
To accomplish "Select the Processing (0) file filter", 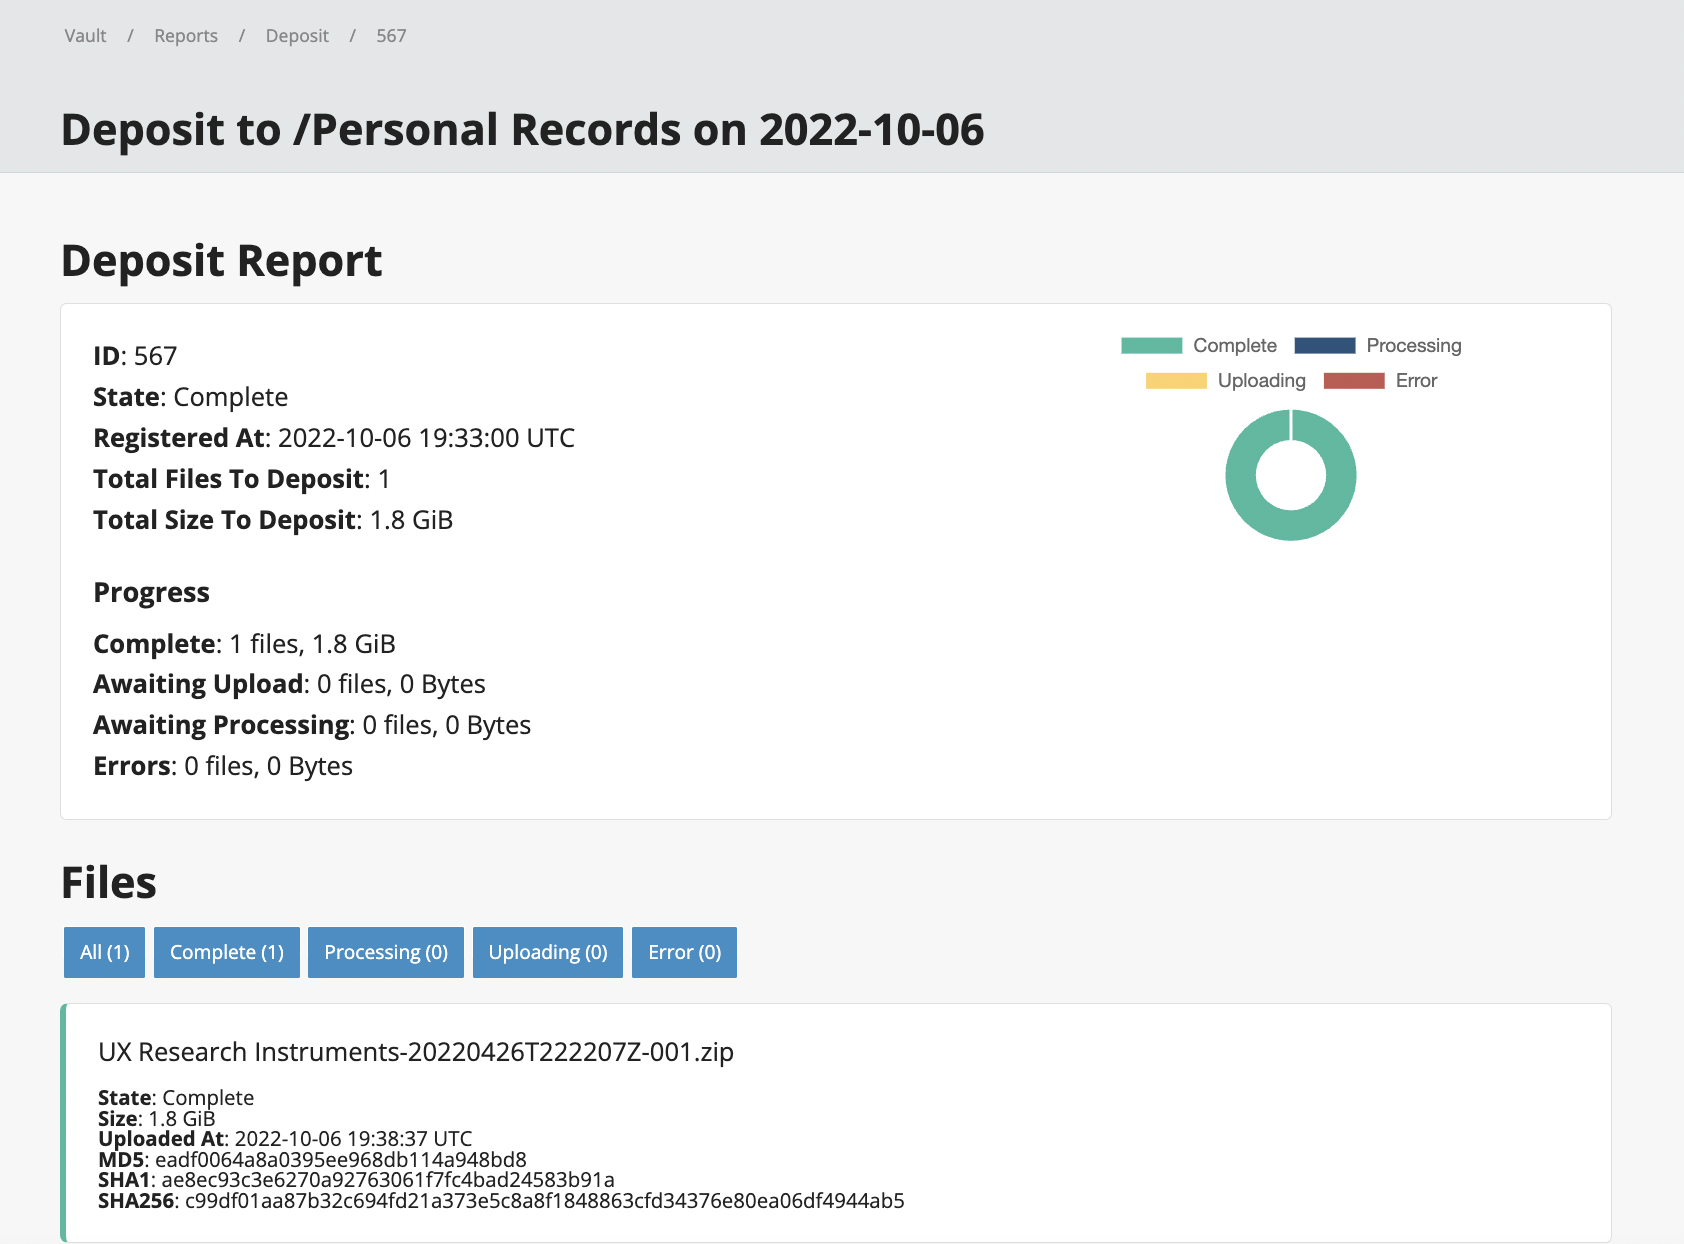I will pyautogui.click(x=386, y=952).
